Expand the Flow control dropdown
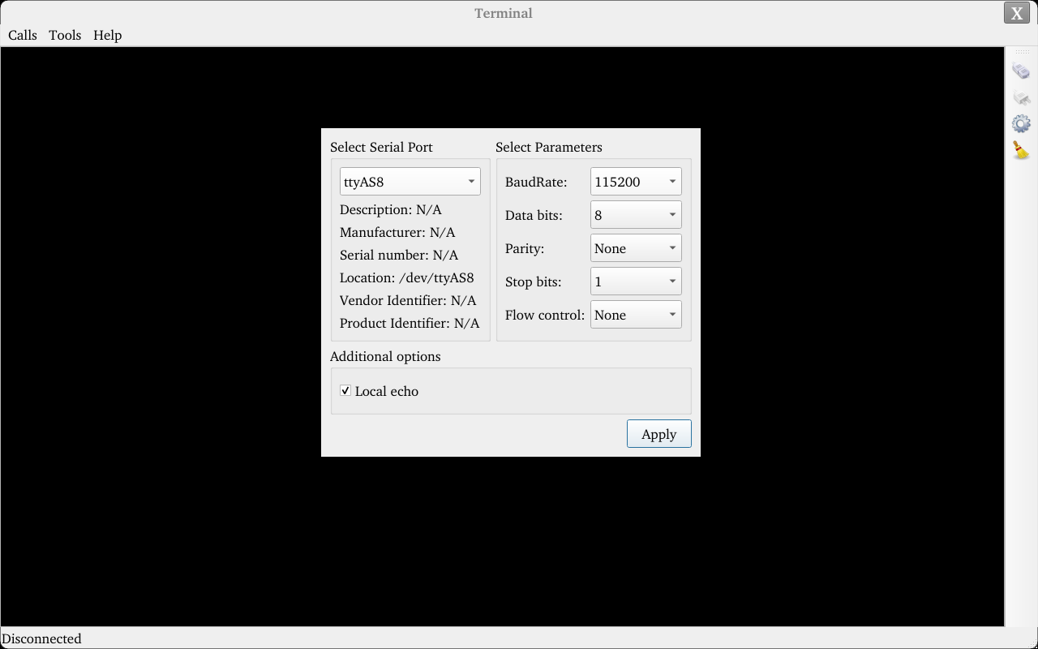The image size is (1038, 649). [x=635, y=315]
